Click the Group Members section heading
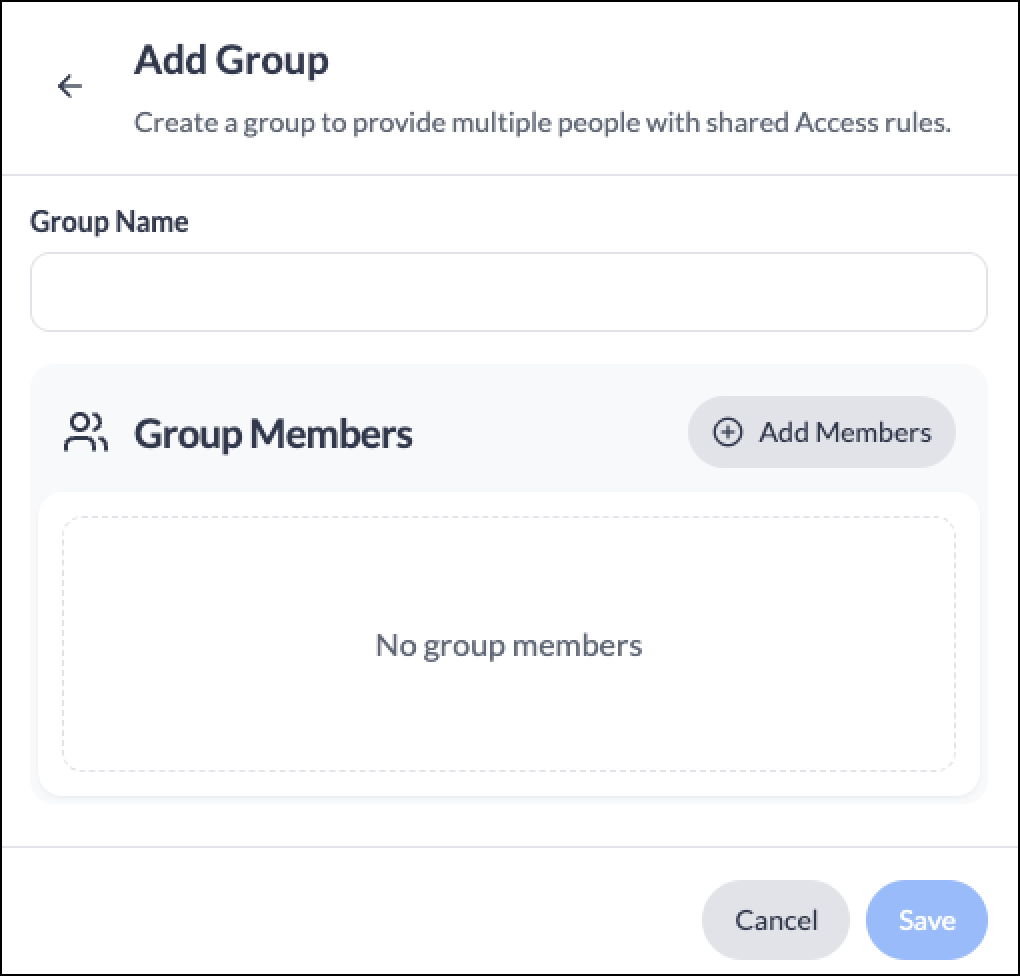The image size is (1020, 976). coord(273,434)
